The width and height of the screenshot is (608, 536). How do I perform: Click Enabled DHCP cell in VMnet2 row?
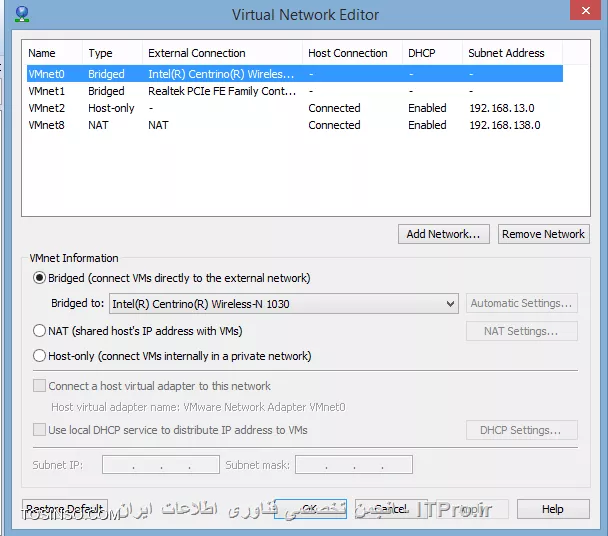point(427,108)
